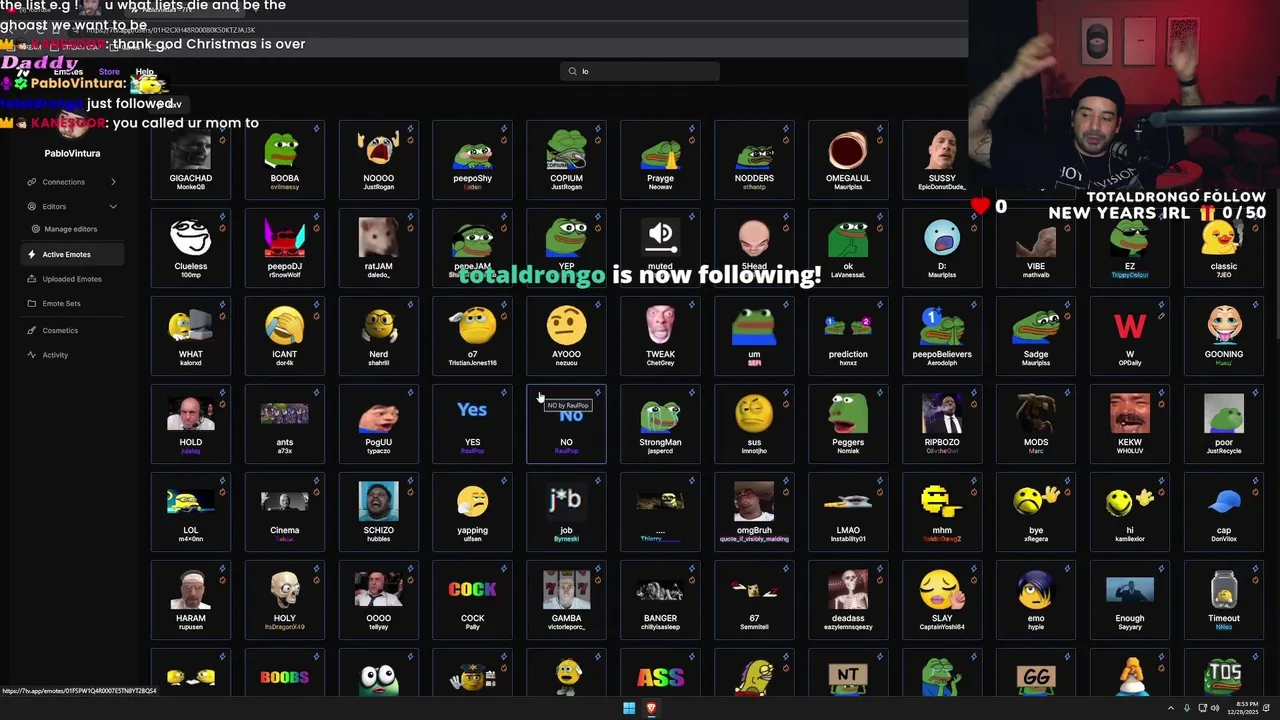Screen dimensions: 1280x720
Task: Open the Timeout emote card
Action: pyautogui.click(x=1225, y=598)
